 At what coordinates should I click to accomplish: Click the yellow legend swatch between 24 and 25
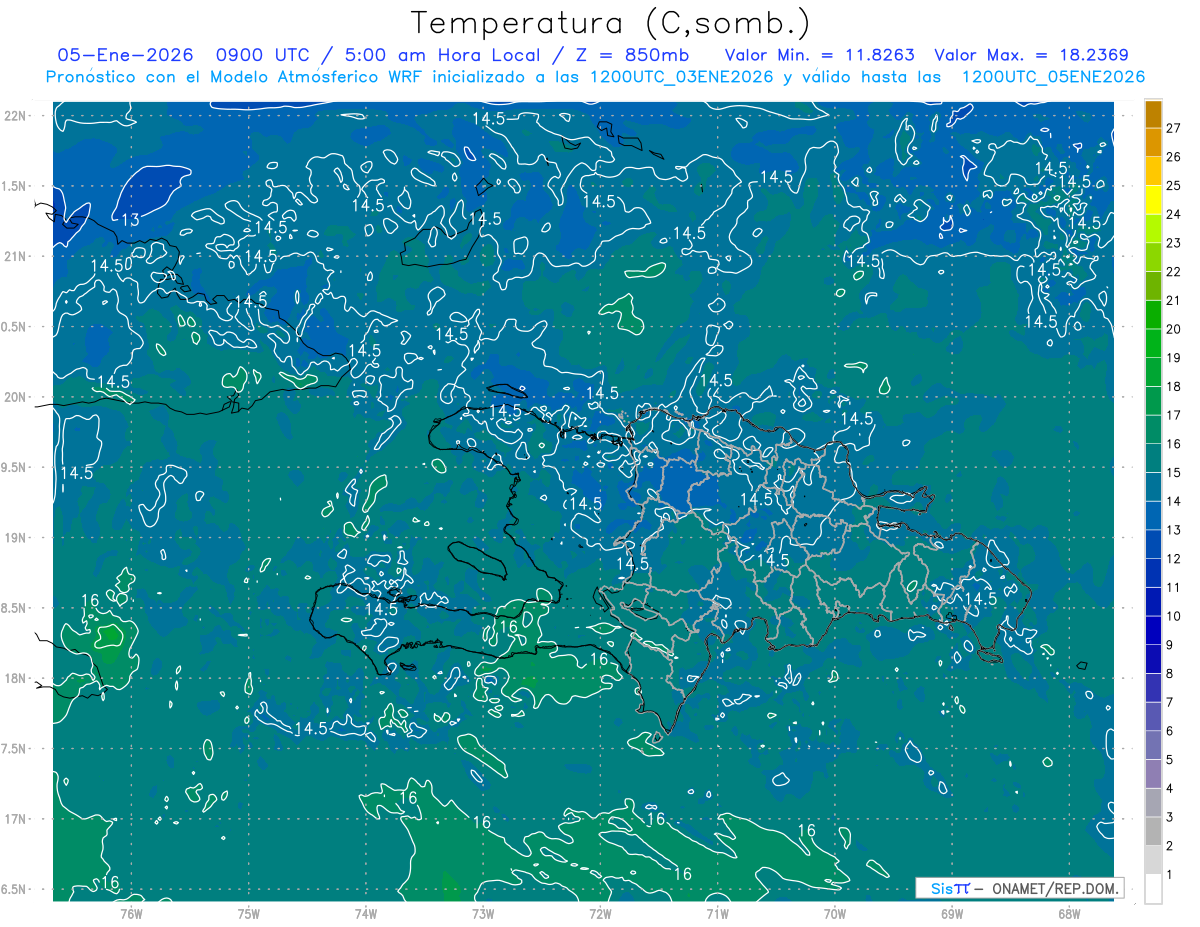pyautogui.click(x=1153, y=199)
